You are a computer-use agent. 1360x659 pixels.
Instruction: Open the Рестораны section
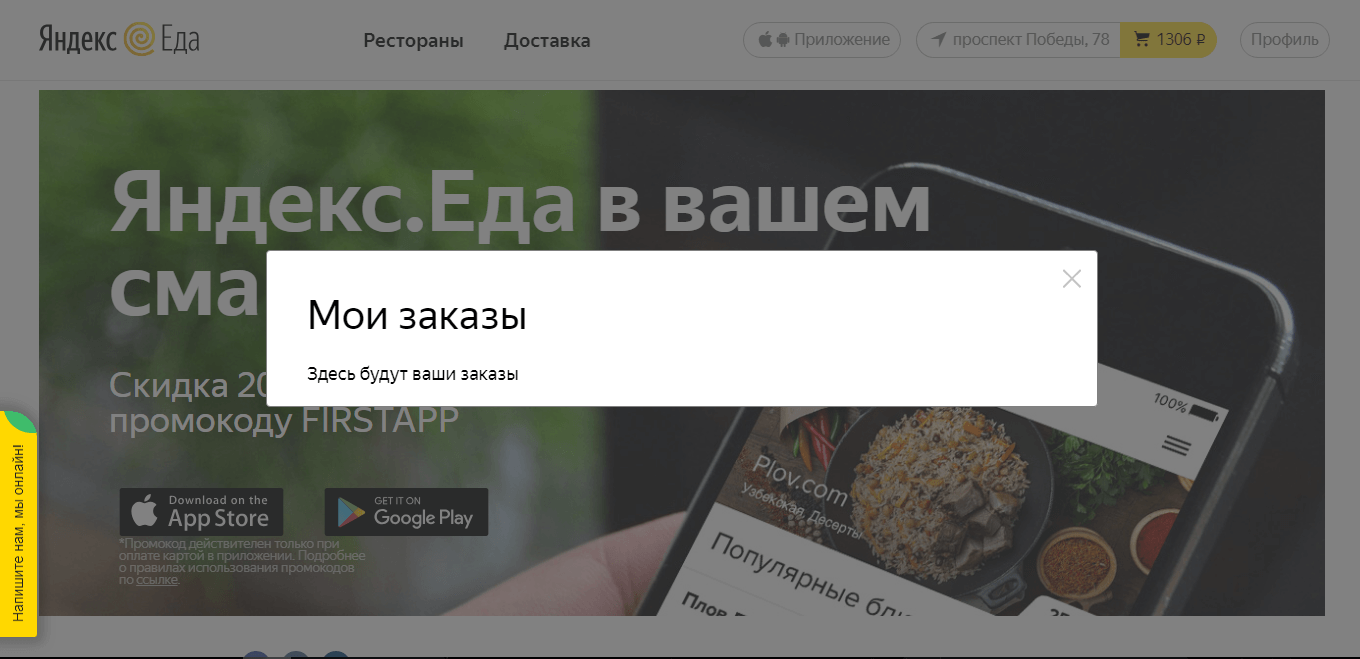click(413, 41)
